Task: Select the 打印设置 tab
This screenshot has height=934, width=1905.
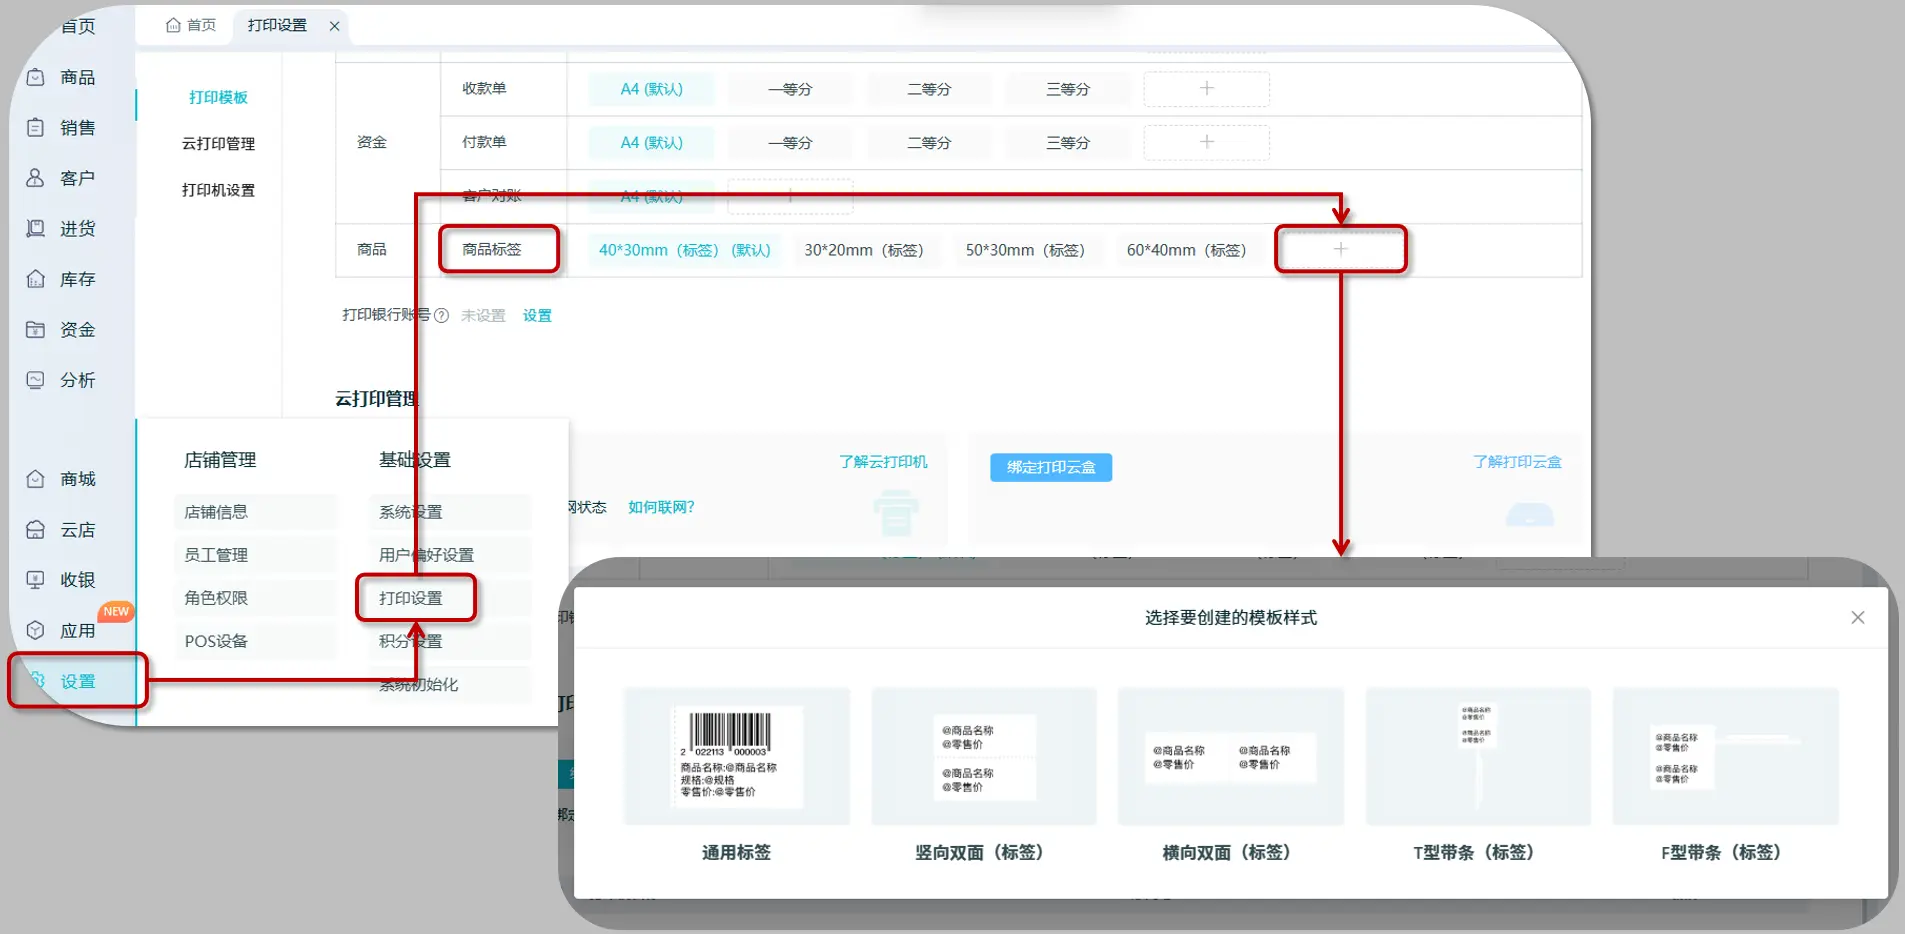Action: [x=278, y=25]
